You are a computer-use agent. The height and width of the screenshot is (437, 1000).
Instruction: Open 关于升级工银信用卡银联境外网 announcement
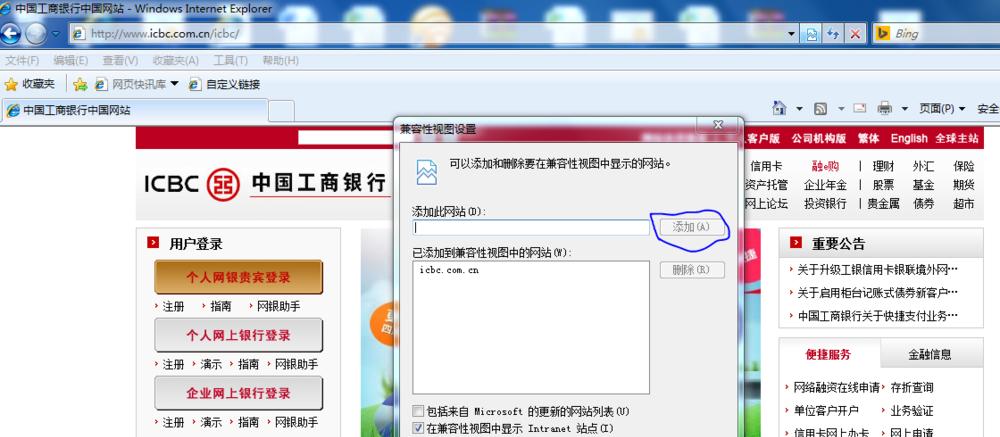(877, 270)
